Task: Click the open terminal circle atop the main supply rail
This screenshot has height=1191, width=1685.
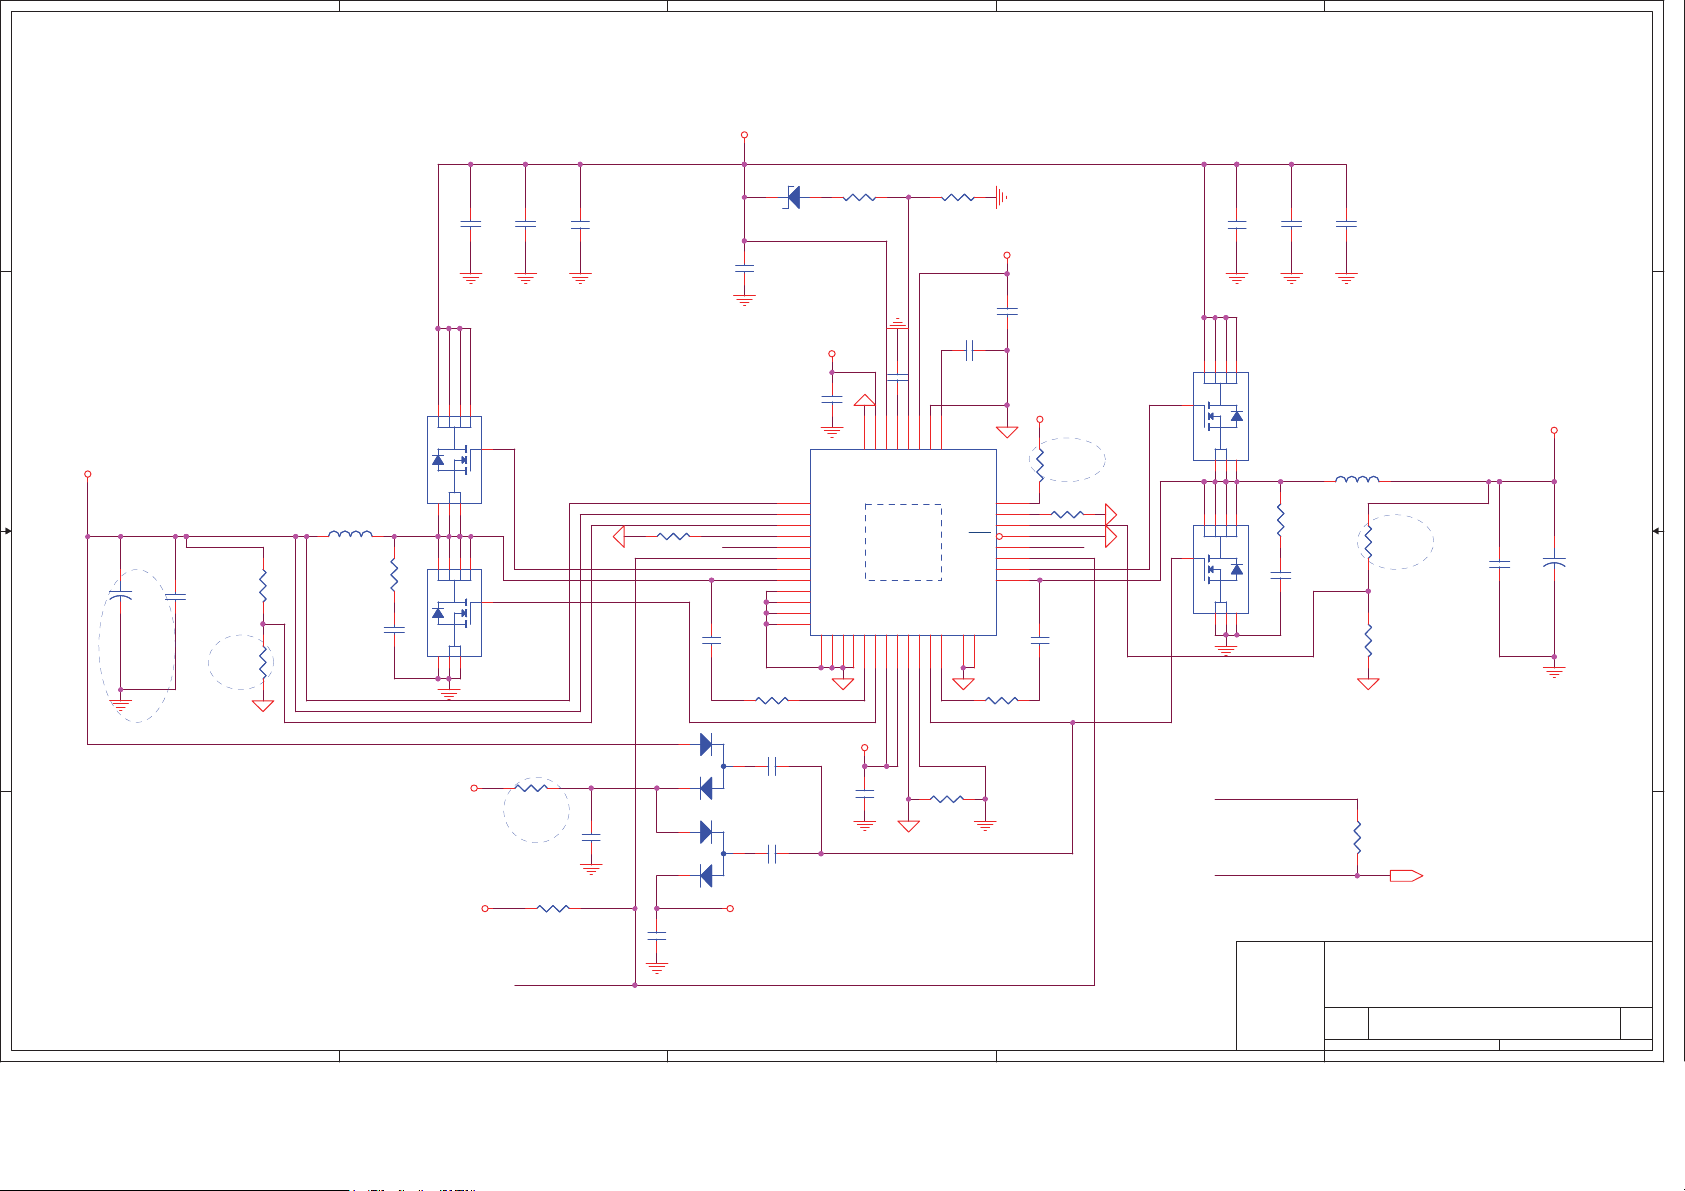Action: (744, 135)
